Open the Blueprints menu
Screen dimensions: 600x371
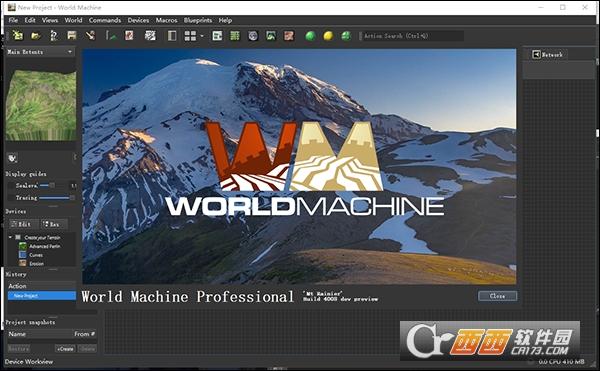[x=198, y=20]
